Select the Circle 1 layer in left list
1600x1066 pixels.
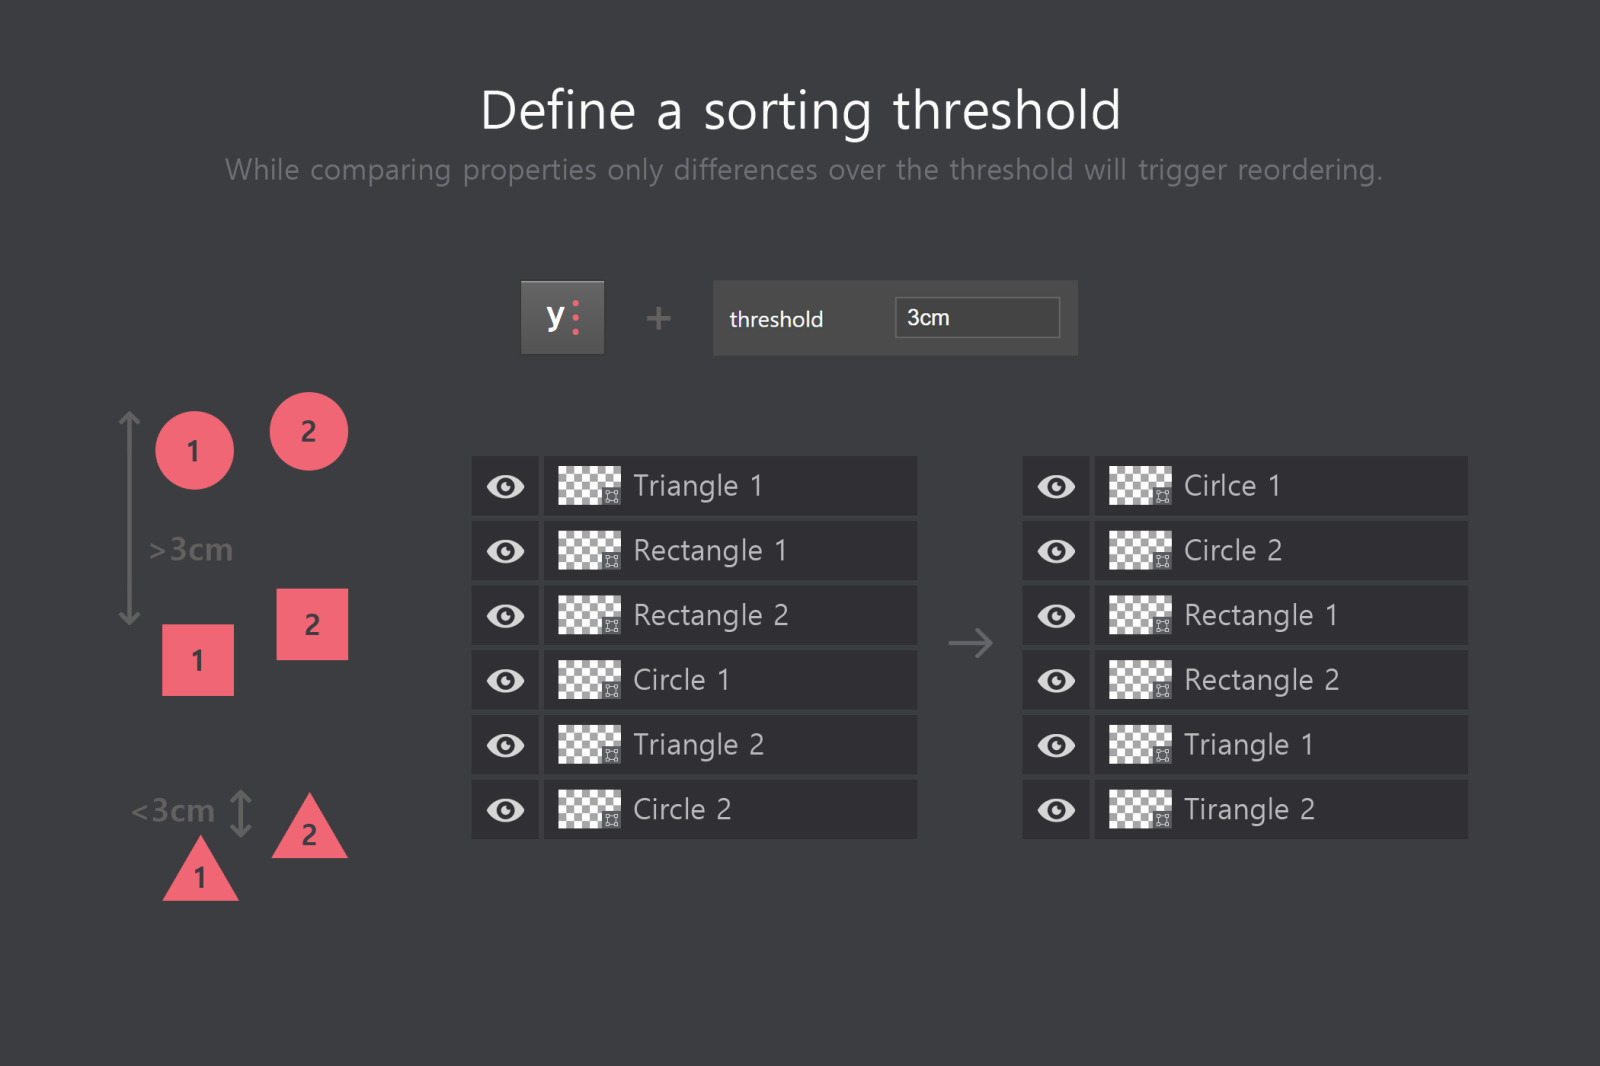[730, 680]
